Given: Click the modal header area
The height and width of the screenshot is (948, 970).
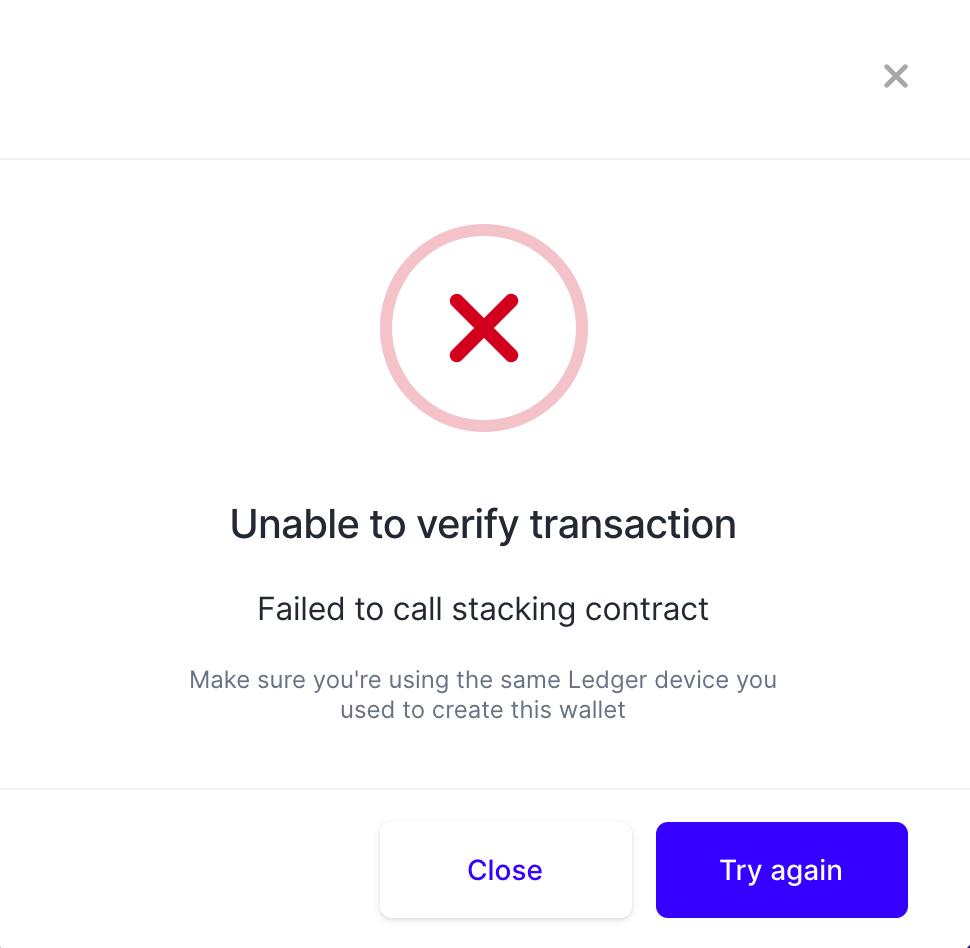Looking at the screenshot, I should (x=484, y=78).
